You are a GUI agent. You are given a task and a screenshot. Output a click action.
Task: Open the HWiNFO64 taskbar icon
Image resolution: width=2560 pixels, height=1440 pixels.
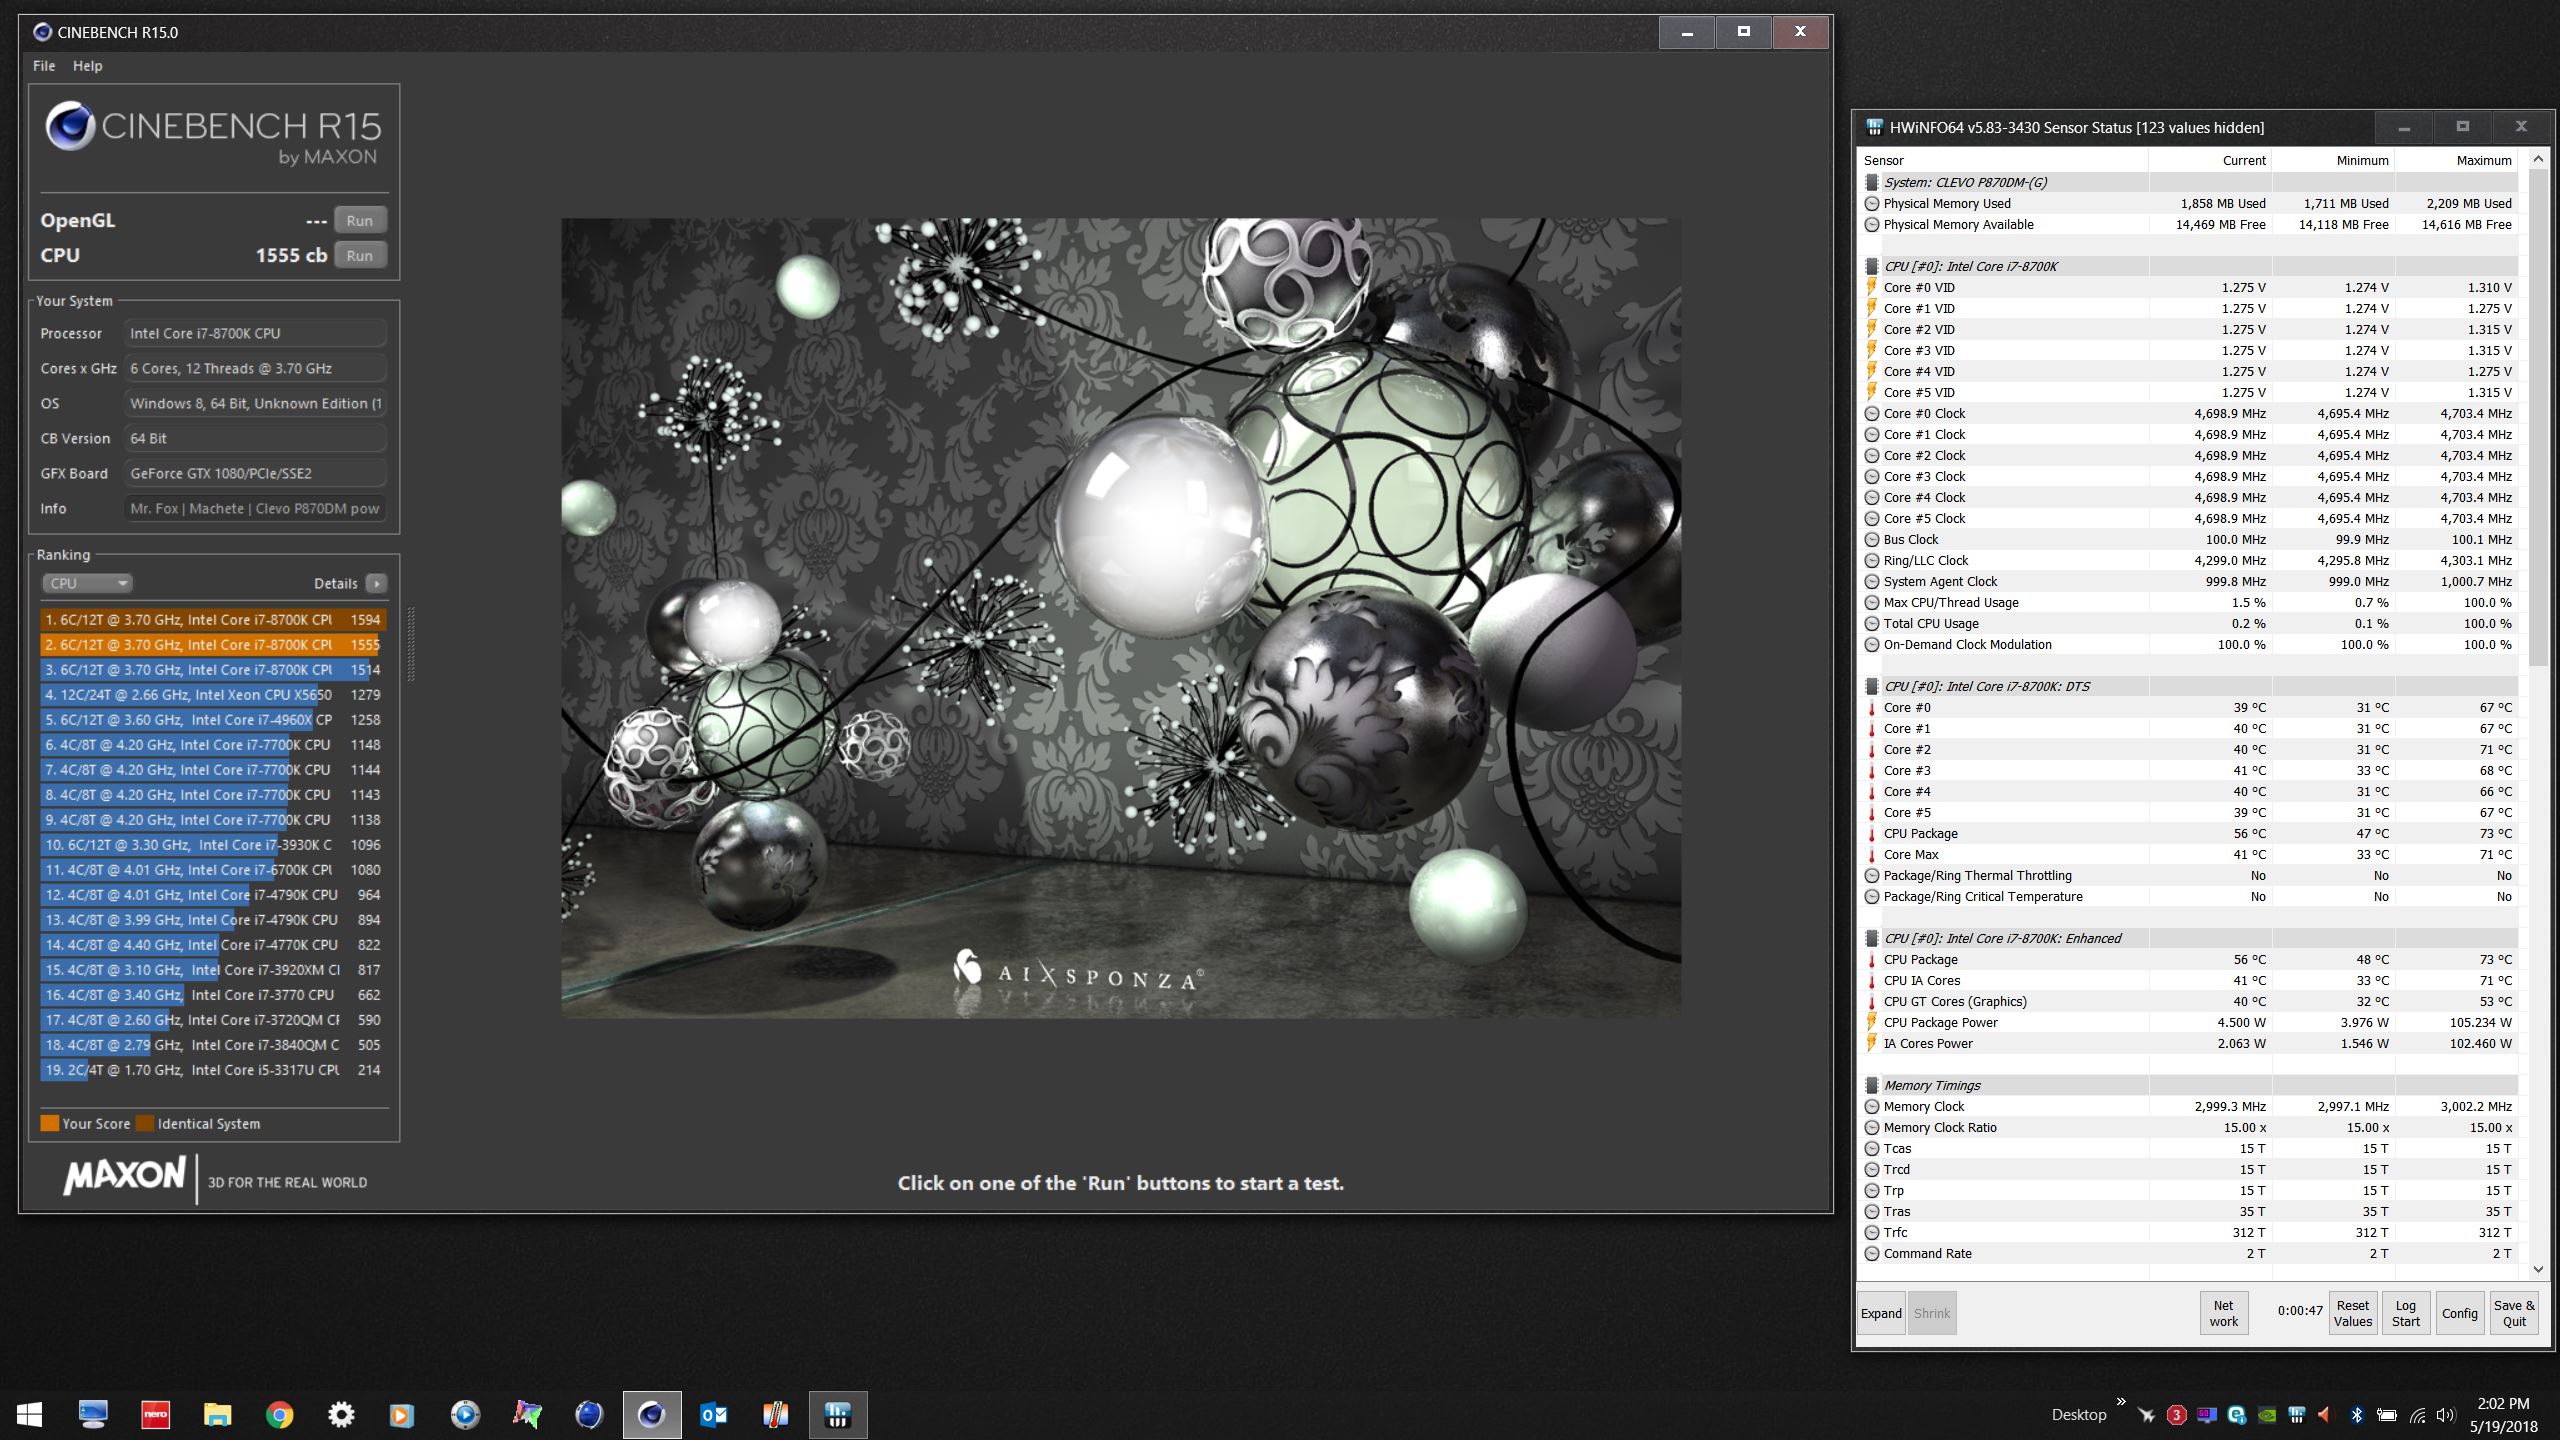point(838,1414)
